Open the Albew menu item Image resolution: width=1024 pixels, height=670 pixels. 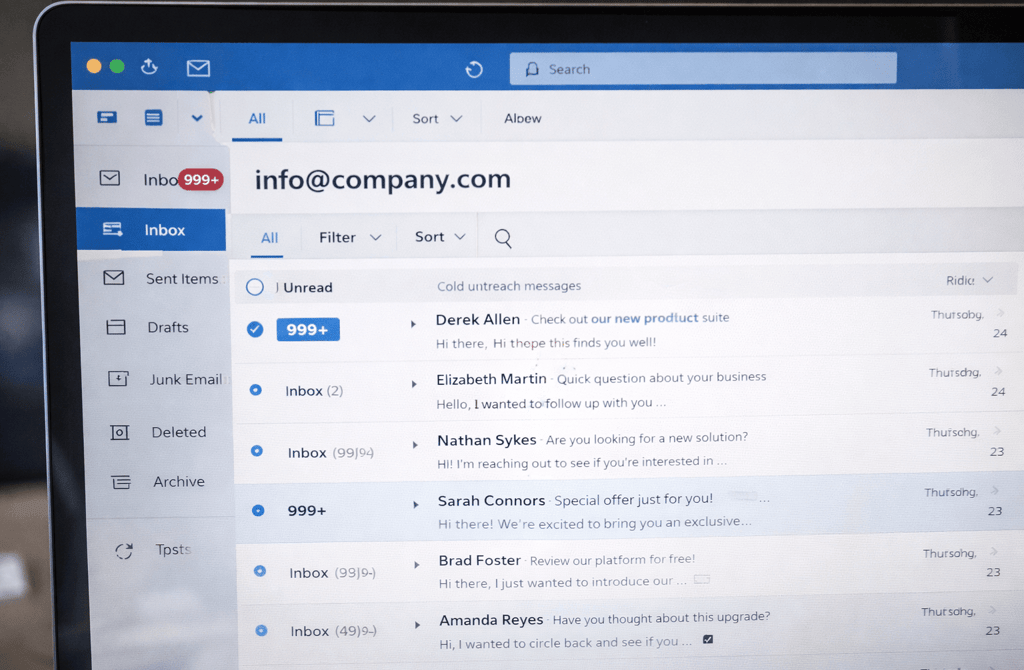click(x=522, y=118)
